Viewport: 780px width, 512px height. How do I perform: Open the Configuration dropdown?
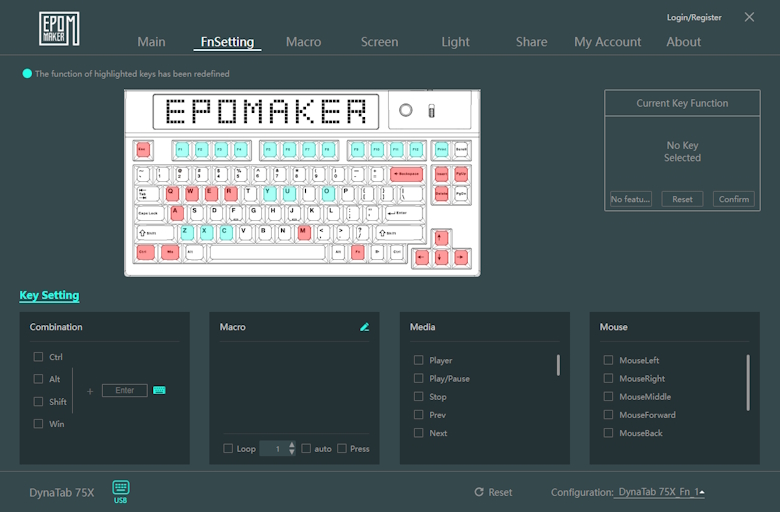[x=659, y=492]
